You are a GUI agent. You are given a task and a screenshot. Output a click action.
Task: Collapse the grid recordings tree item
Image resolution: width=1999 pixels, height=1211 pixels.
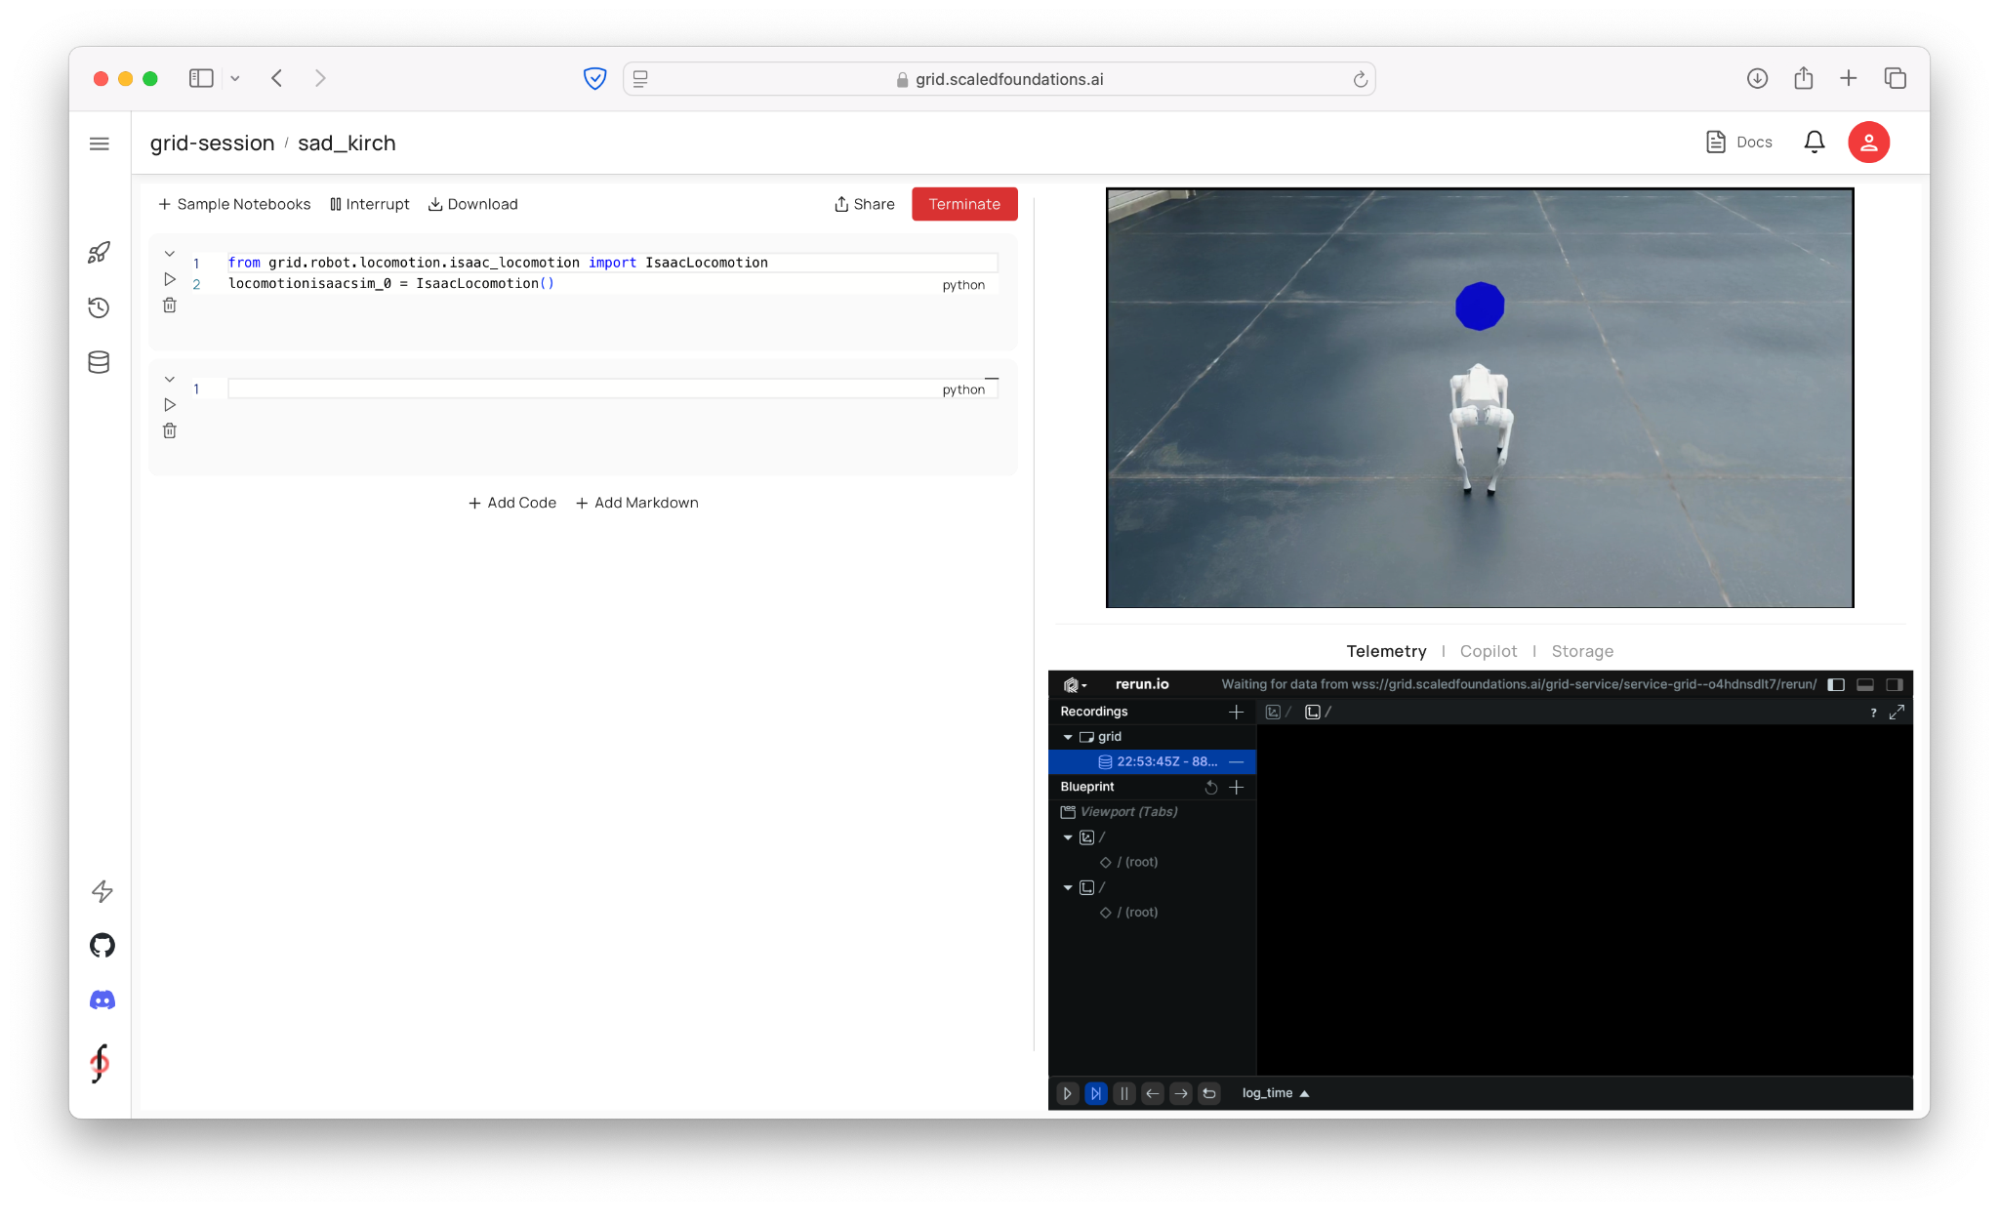[1068, 737]
